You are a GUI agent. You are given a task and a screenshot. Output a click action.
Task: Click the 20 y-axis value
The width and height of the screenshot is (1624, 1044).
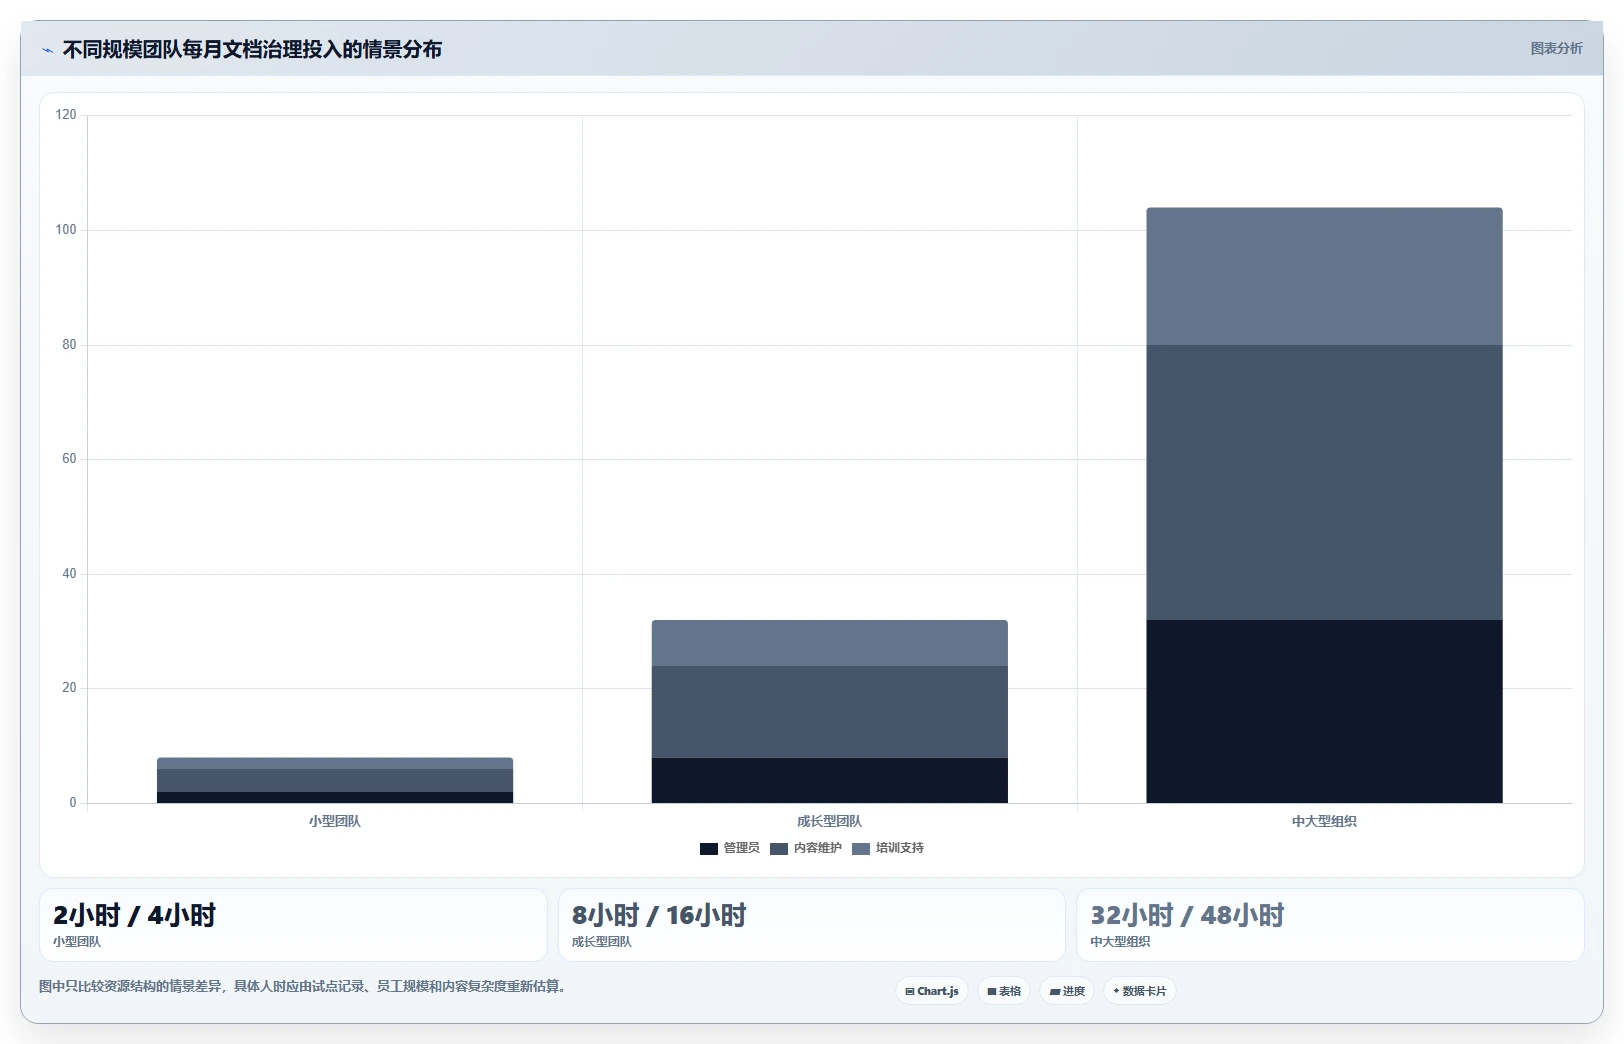click(x=69, y=688)
